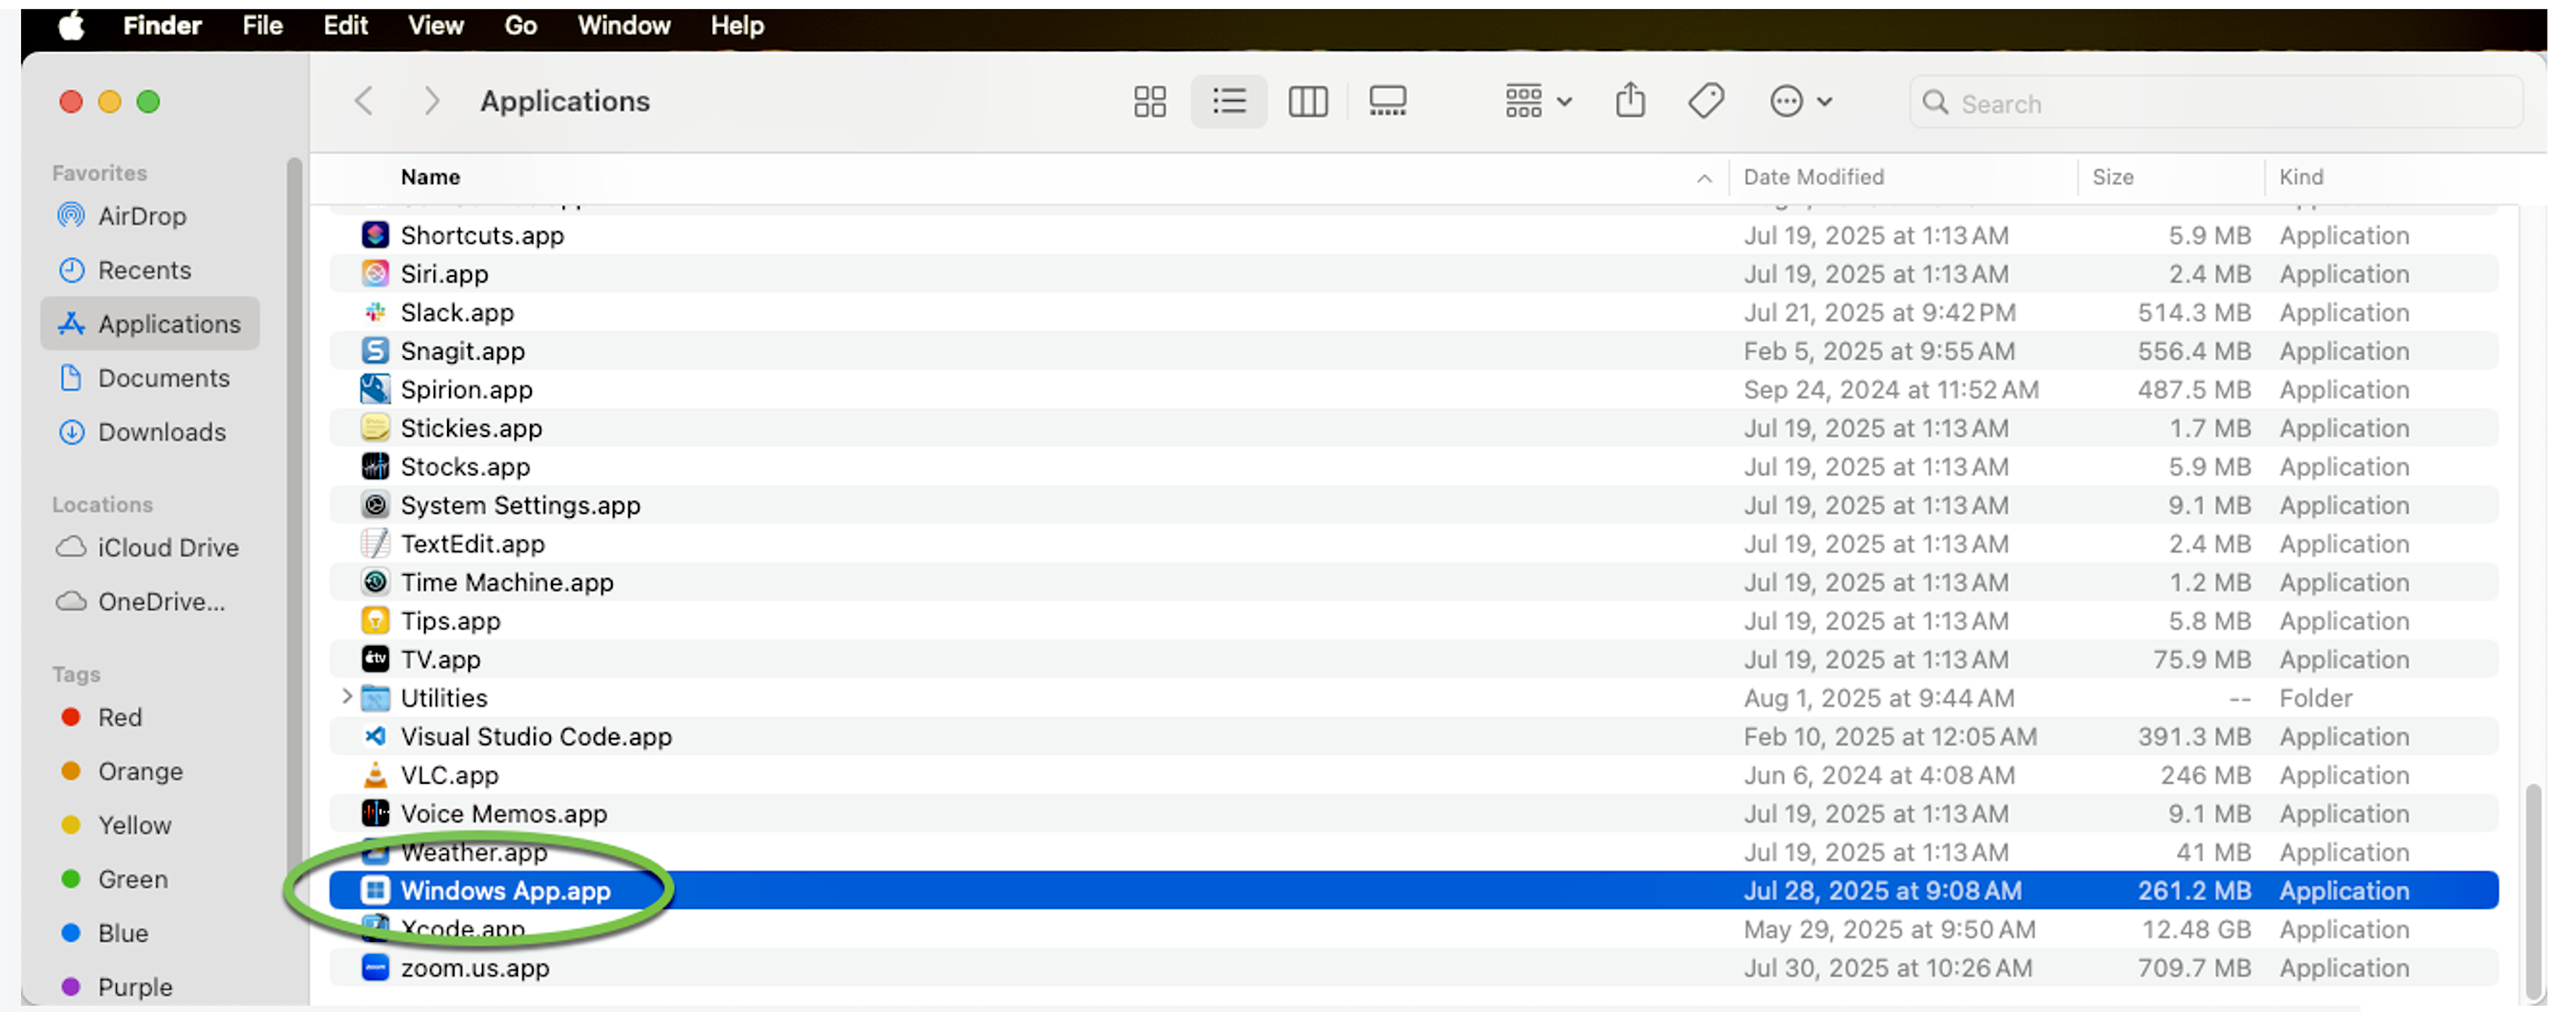Screen dimensions: 2576x1012
Task: Open the View menu
Action: coord(435,25)
